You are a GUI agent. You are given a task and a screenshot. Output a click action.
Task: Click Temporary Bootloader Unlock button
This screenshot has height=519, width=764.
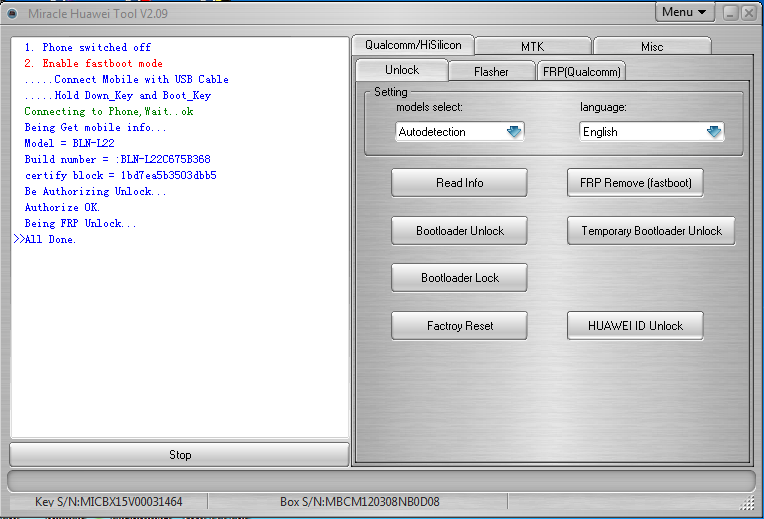(651, 231)
